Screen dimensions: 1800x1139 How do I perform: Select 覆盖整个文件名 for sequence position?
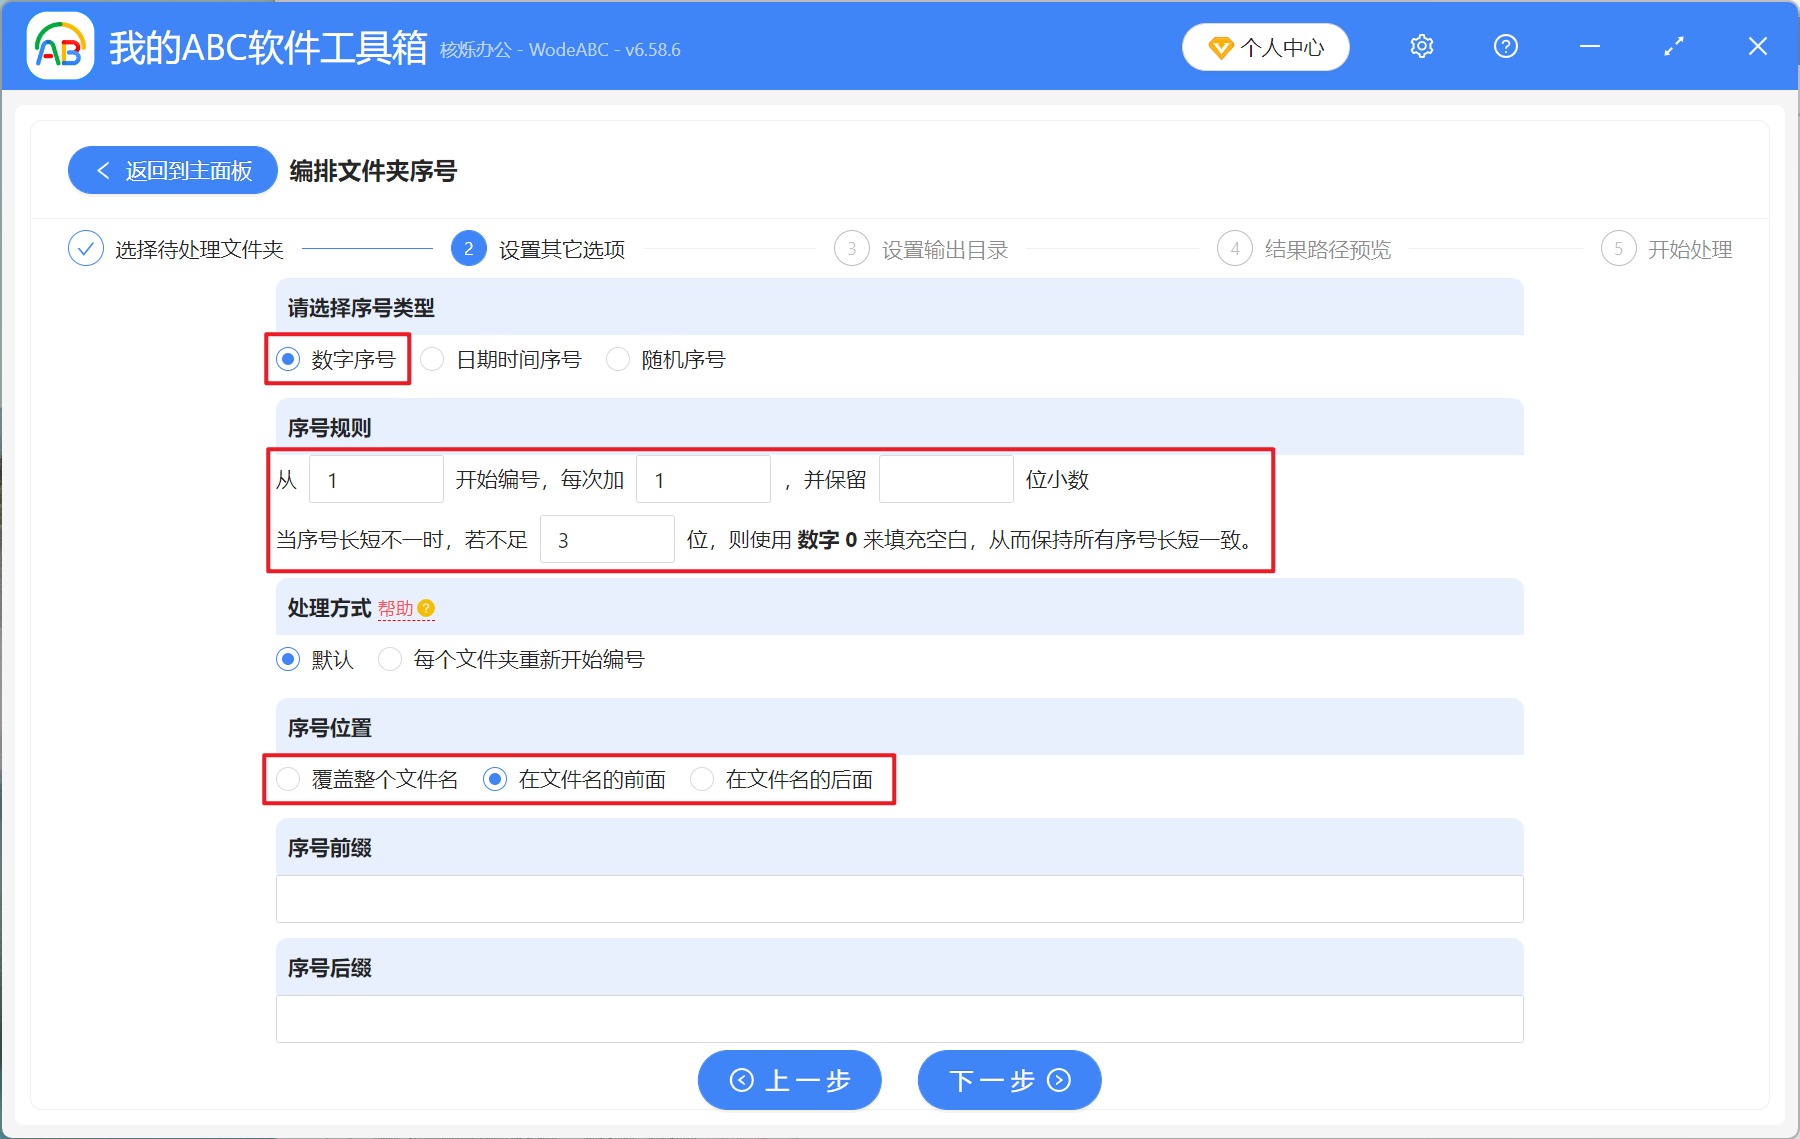point(288,779)
